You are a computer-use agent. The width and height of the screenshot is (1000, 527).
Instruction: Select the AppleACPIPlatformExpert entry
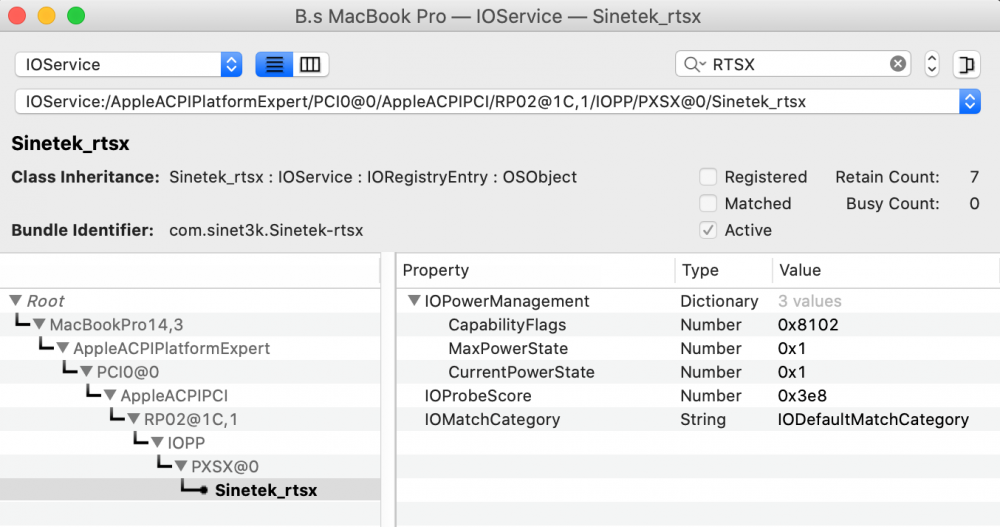172,348
